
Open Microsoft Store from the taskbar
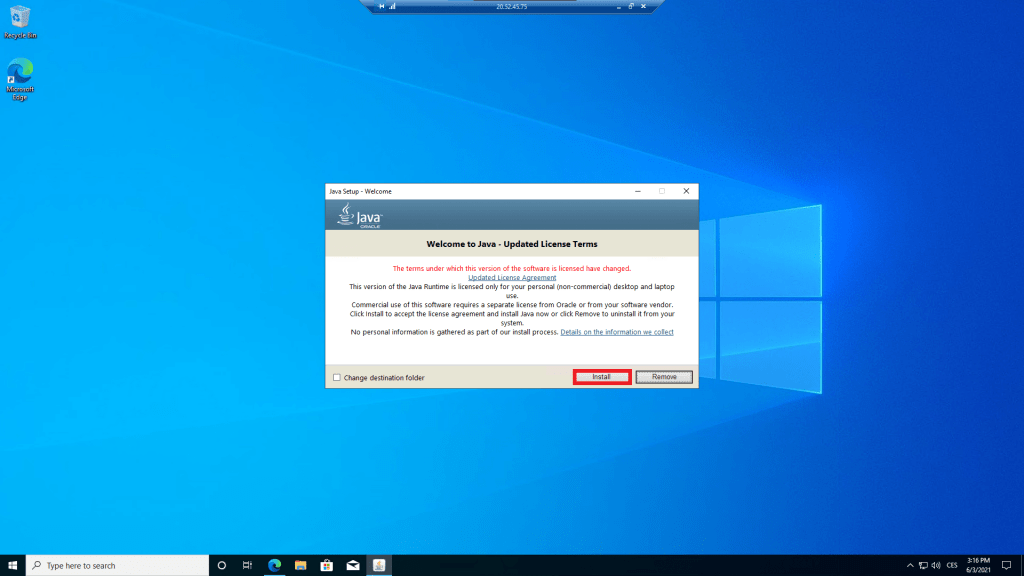point(326,565)
